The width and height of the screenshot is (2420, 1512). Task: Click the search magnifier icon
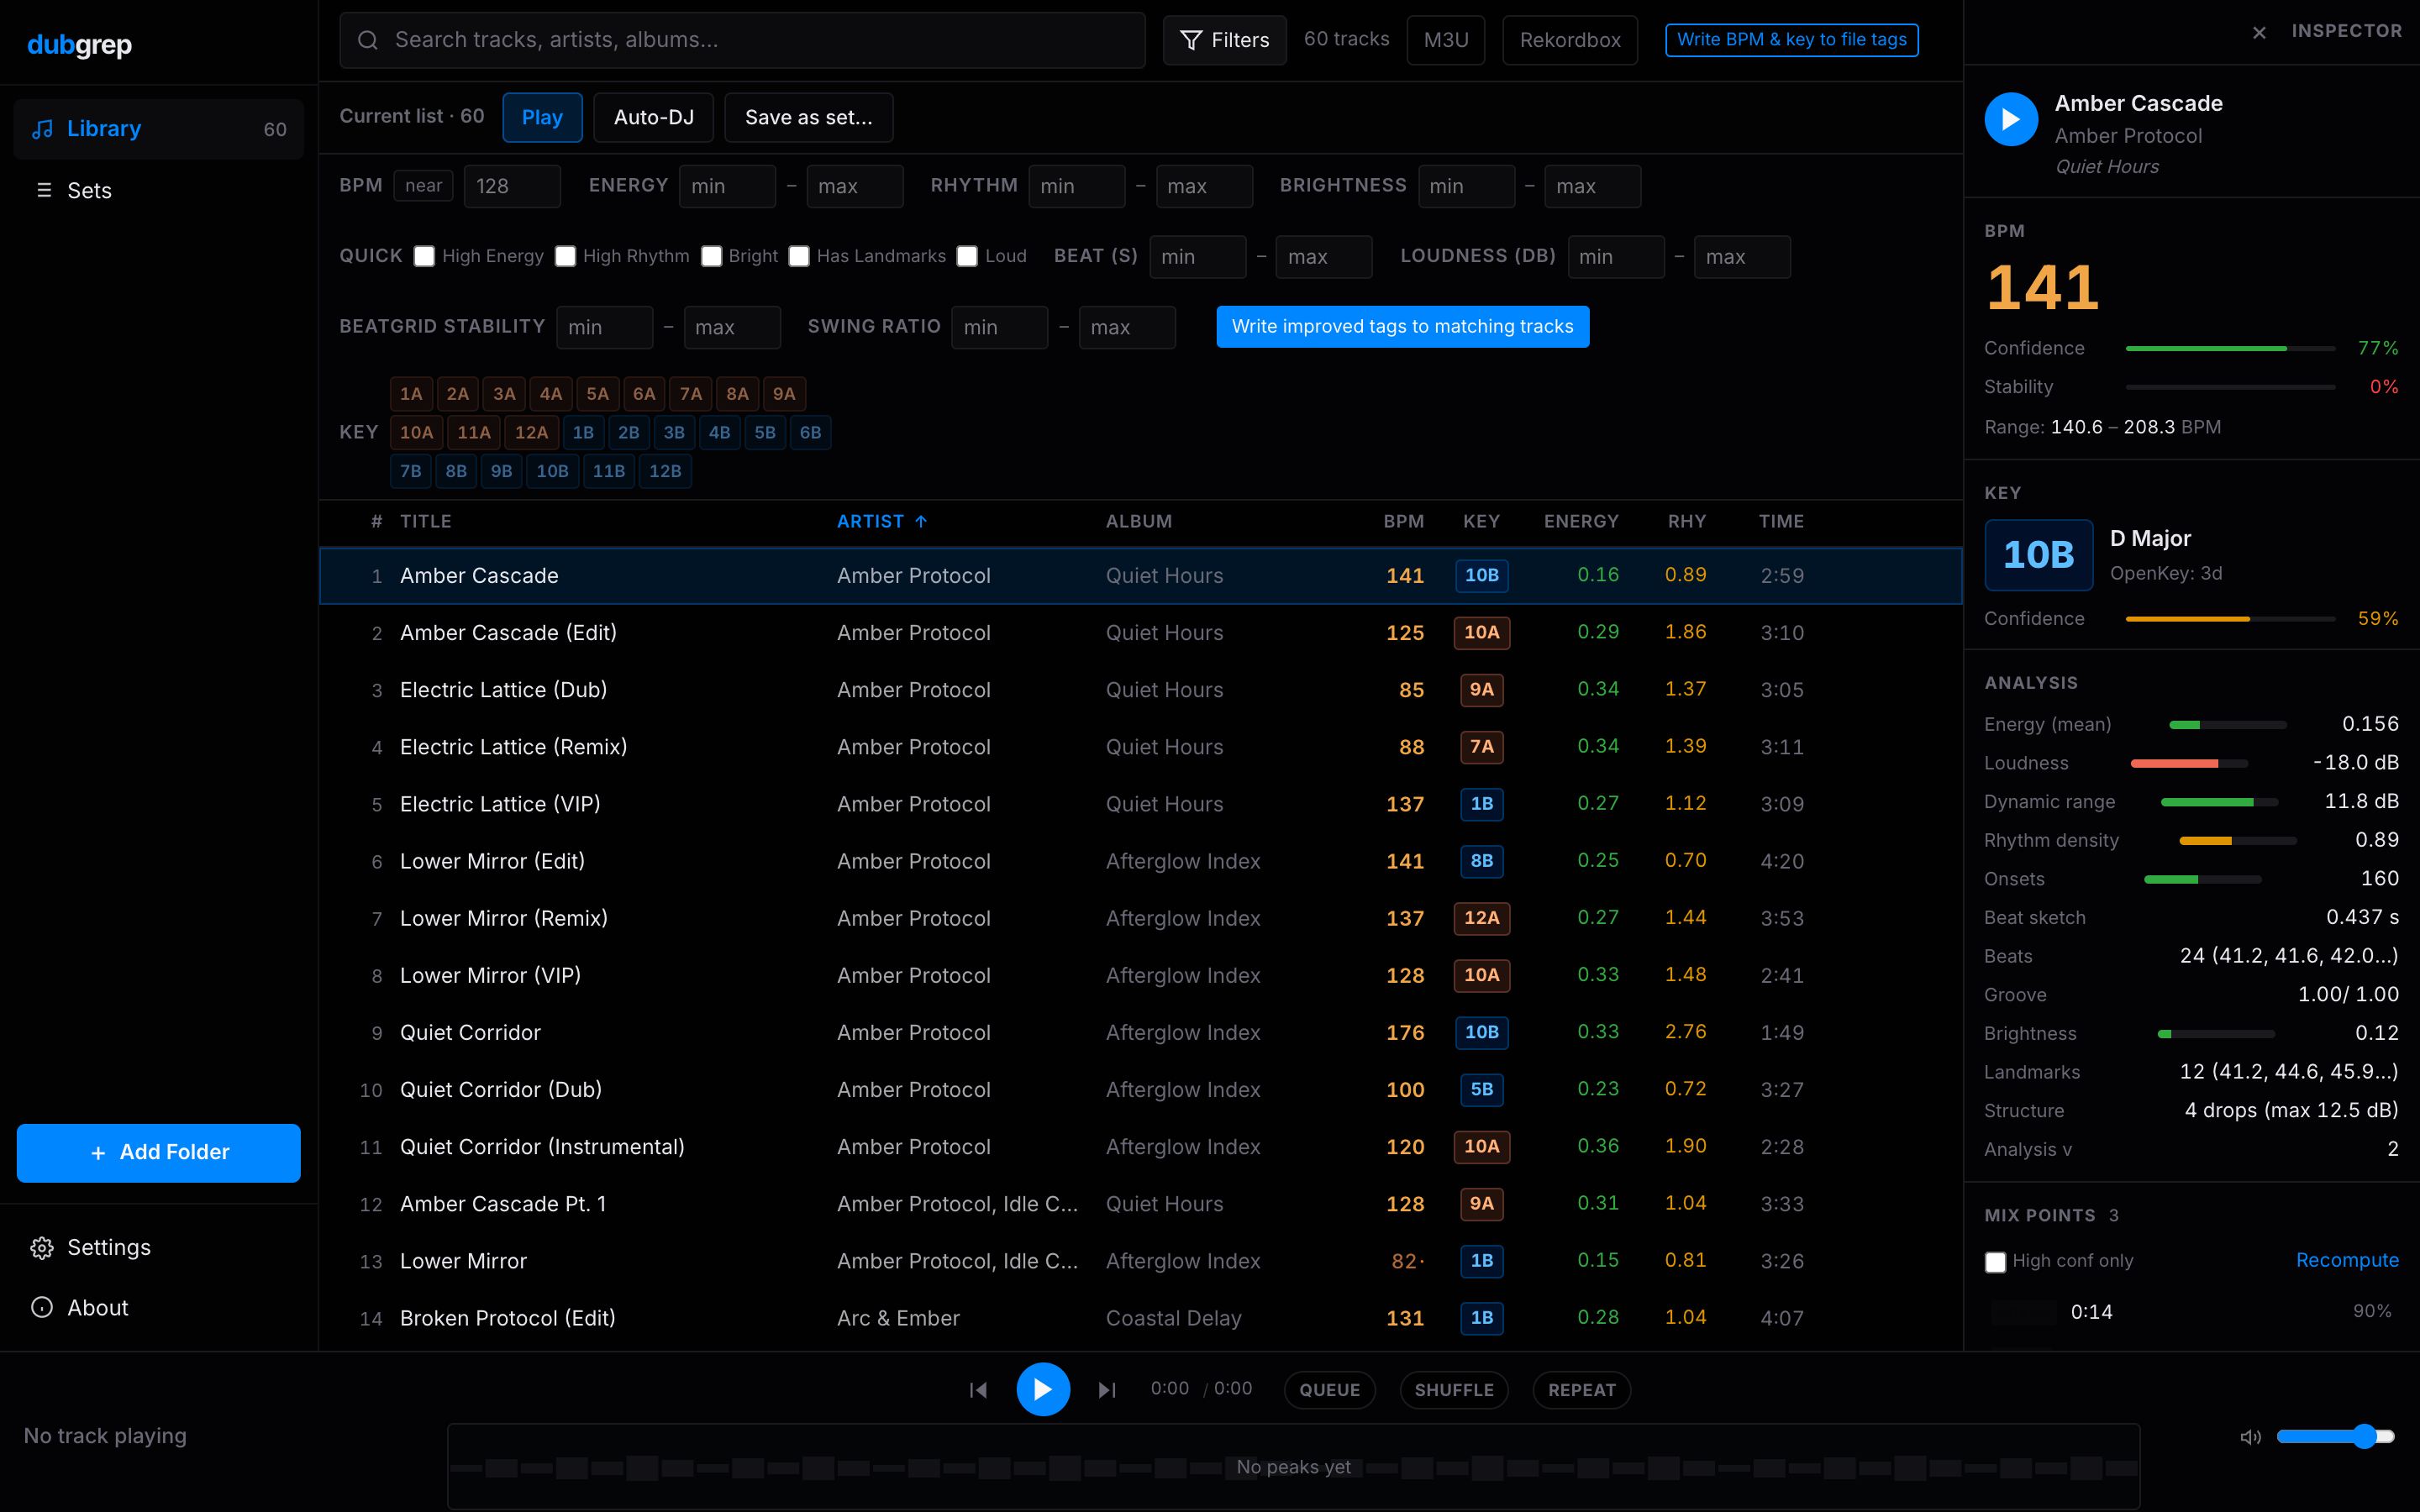point(368,40)
